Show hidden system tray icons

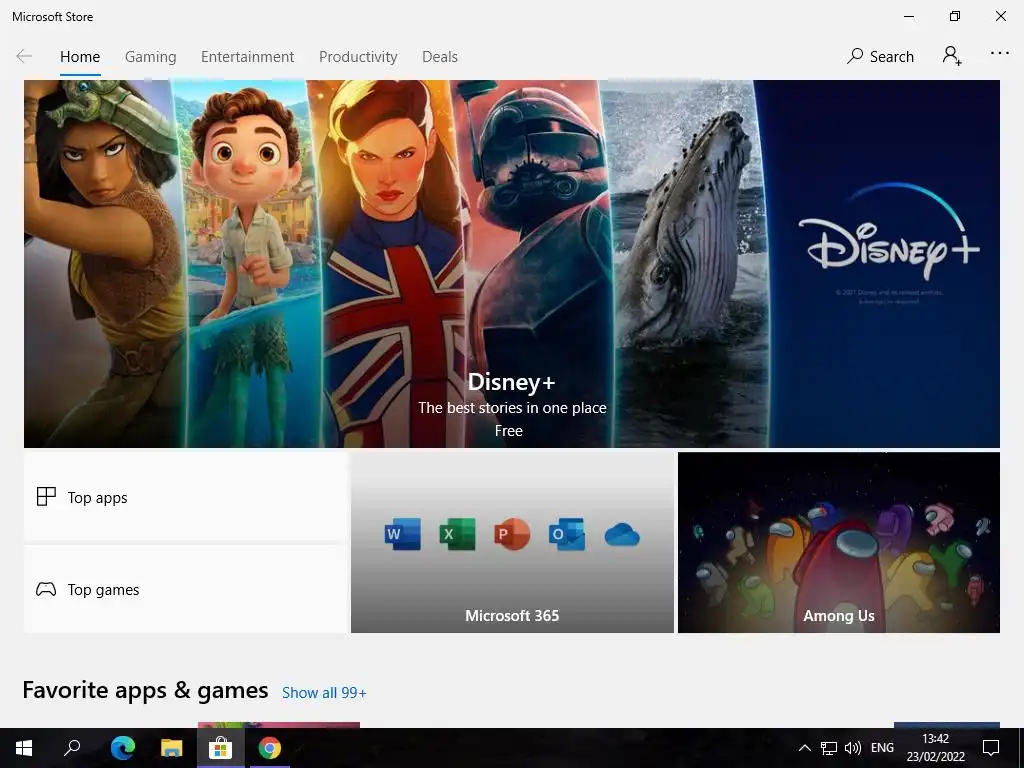[805, 748]
